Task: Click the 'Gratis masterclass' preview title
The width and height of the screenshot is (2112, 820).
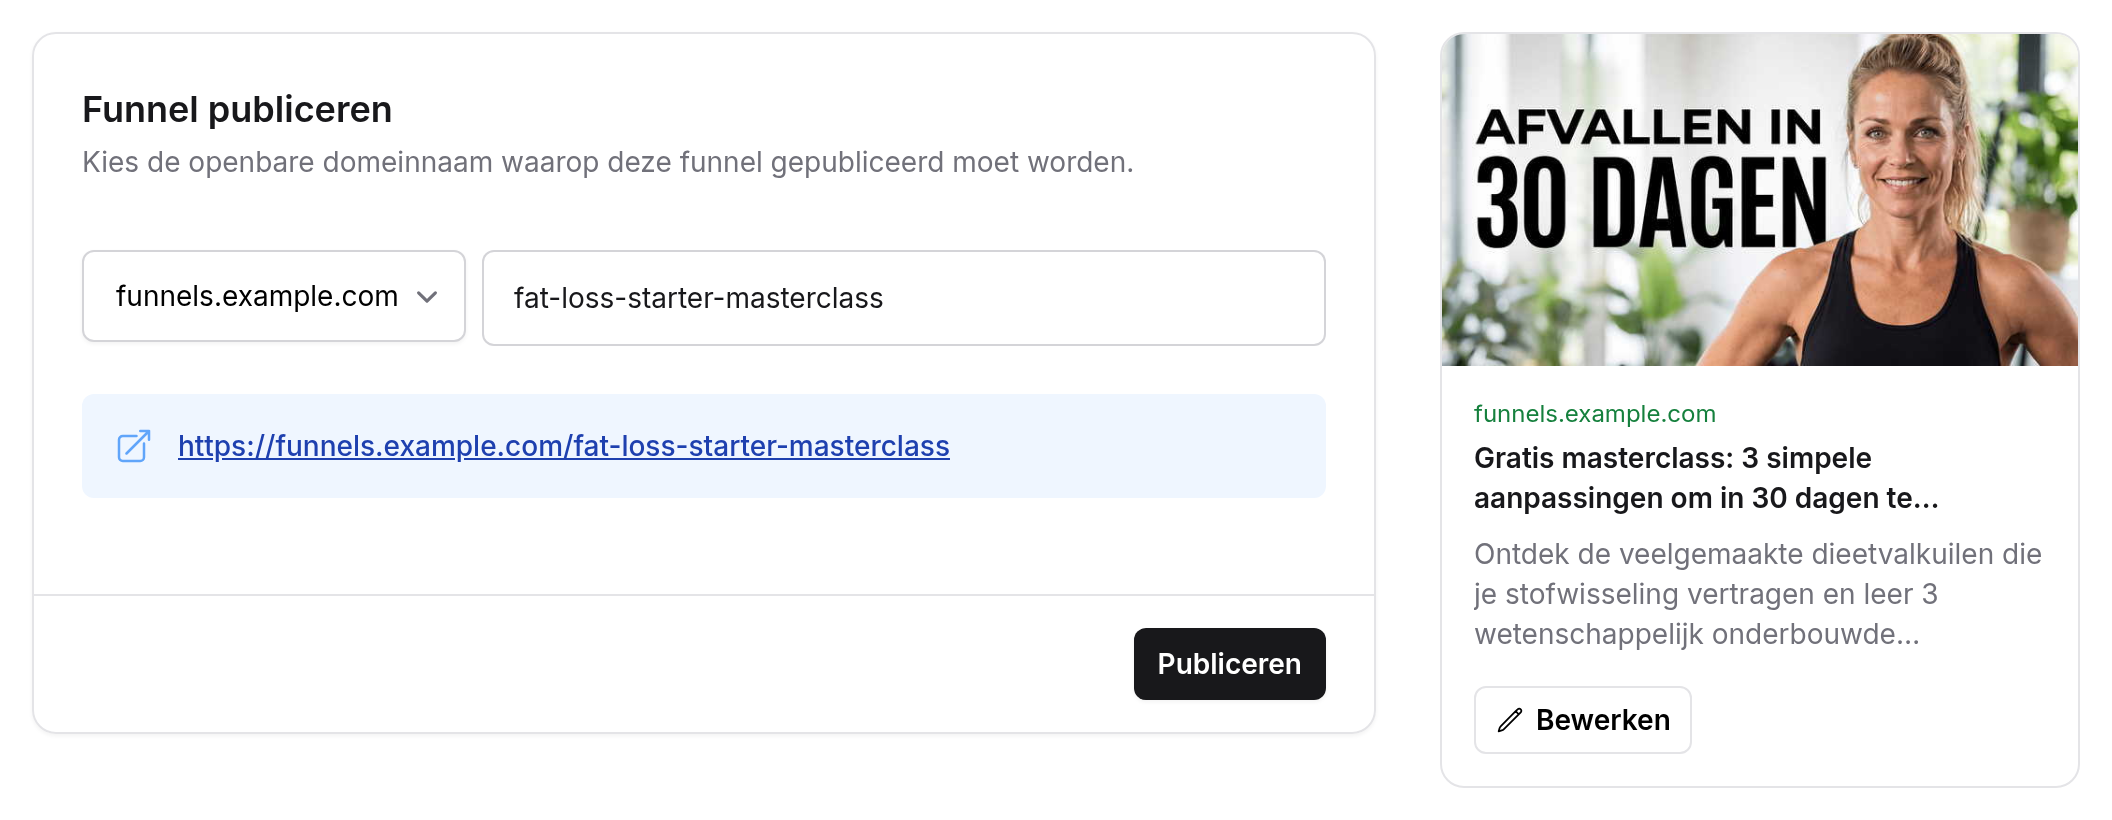Action: click(x=1706, y=478)
